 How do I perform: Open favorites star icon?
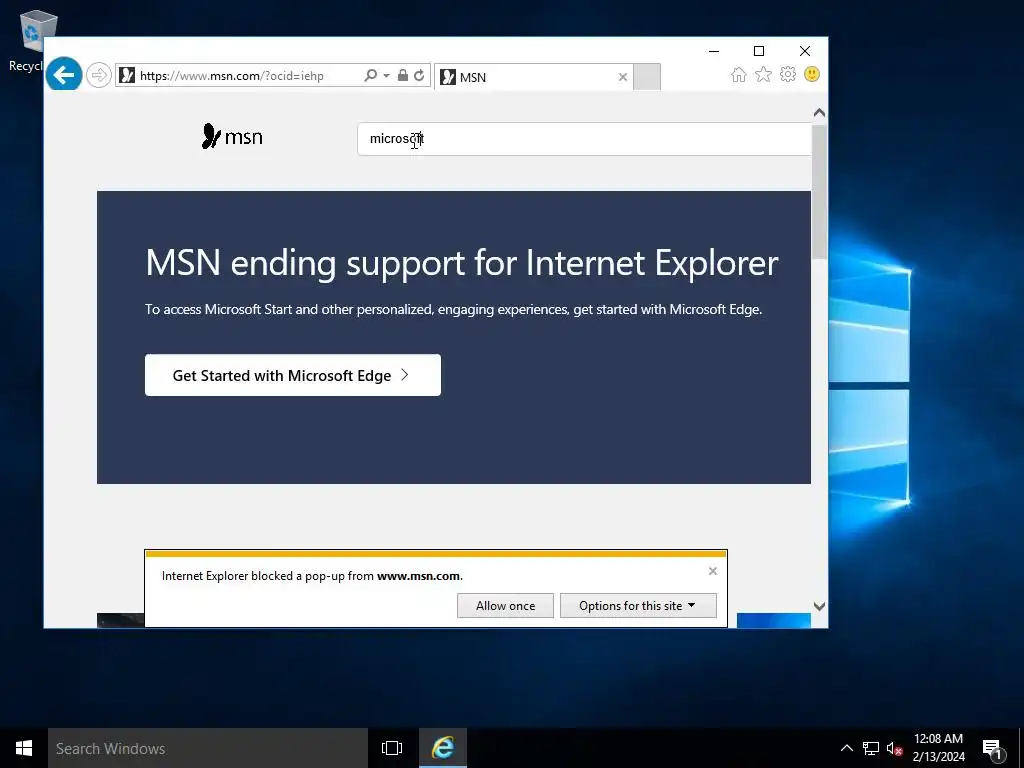click(763, 74)
